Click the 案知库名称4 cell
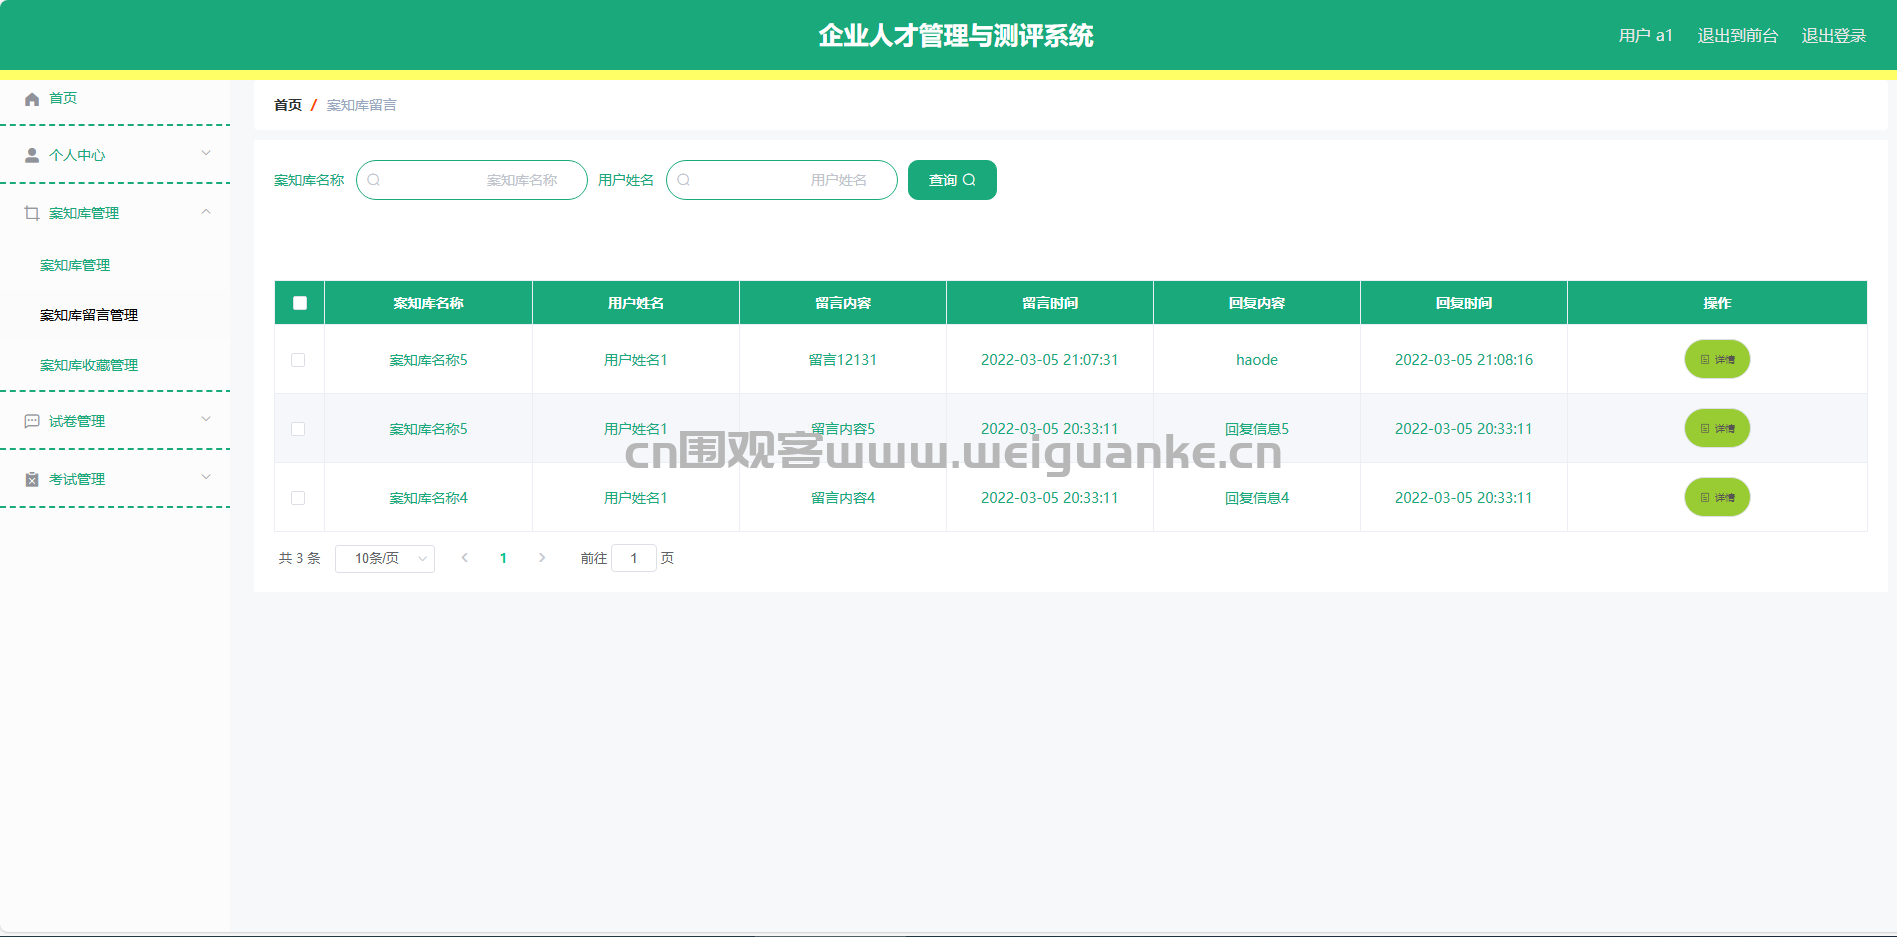The image size is (1897, 937). pos(428,498)
